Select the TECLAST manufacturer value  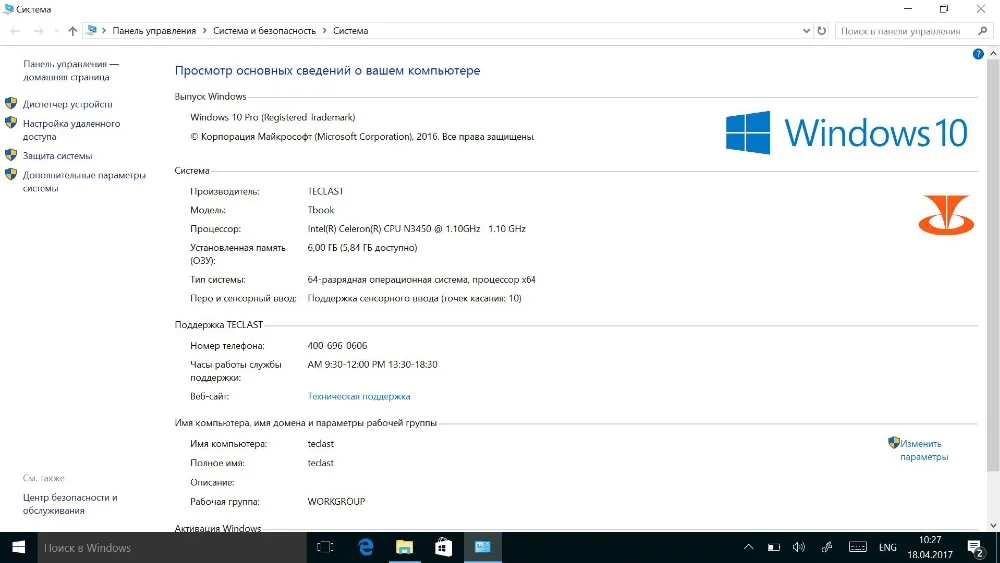[325, 191]
